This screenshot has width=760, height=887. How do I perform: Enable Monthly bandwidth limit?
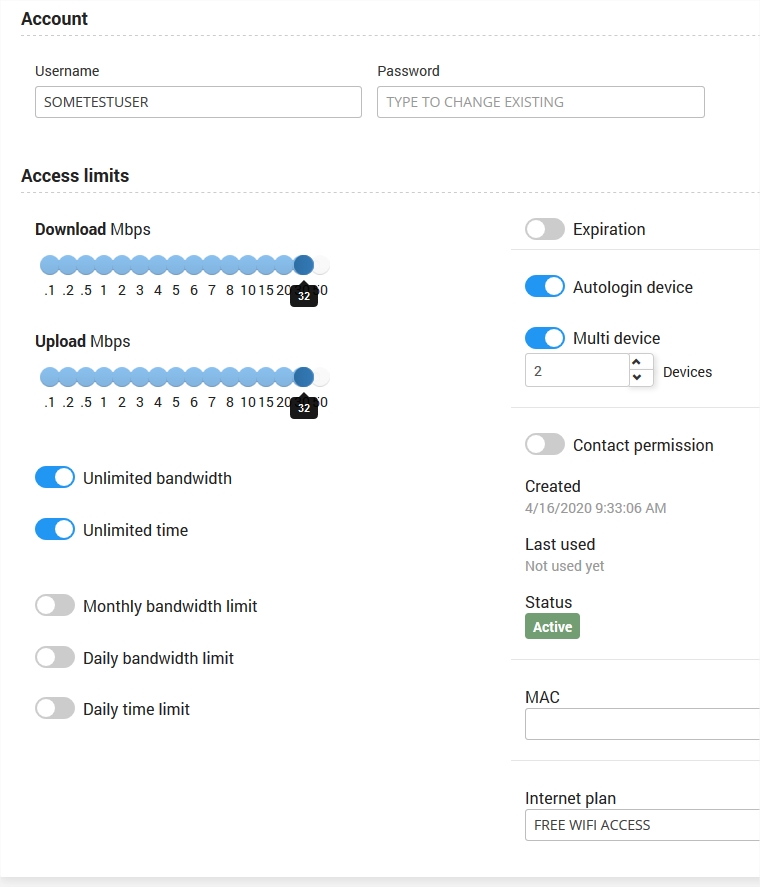pos(55,606)
